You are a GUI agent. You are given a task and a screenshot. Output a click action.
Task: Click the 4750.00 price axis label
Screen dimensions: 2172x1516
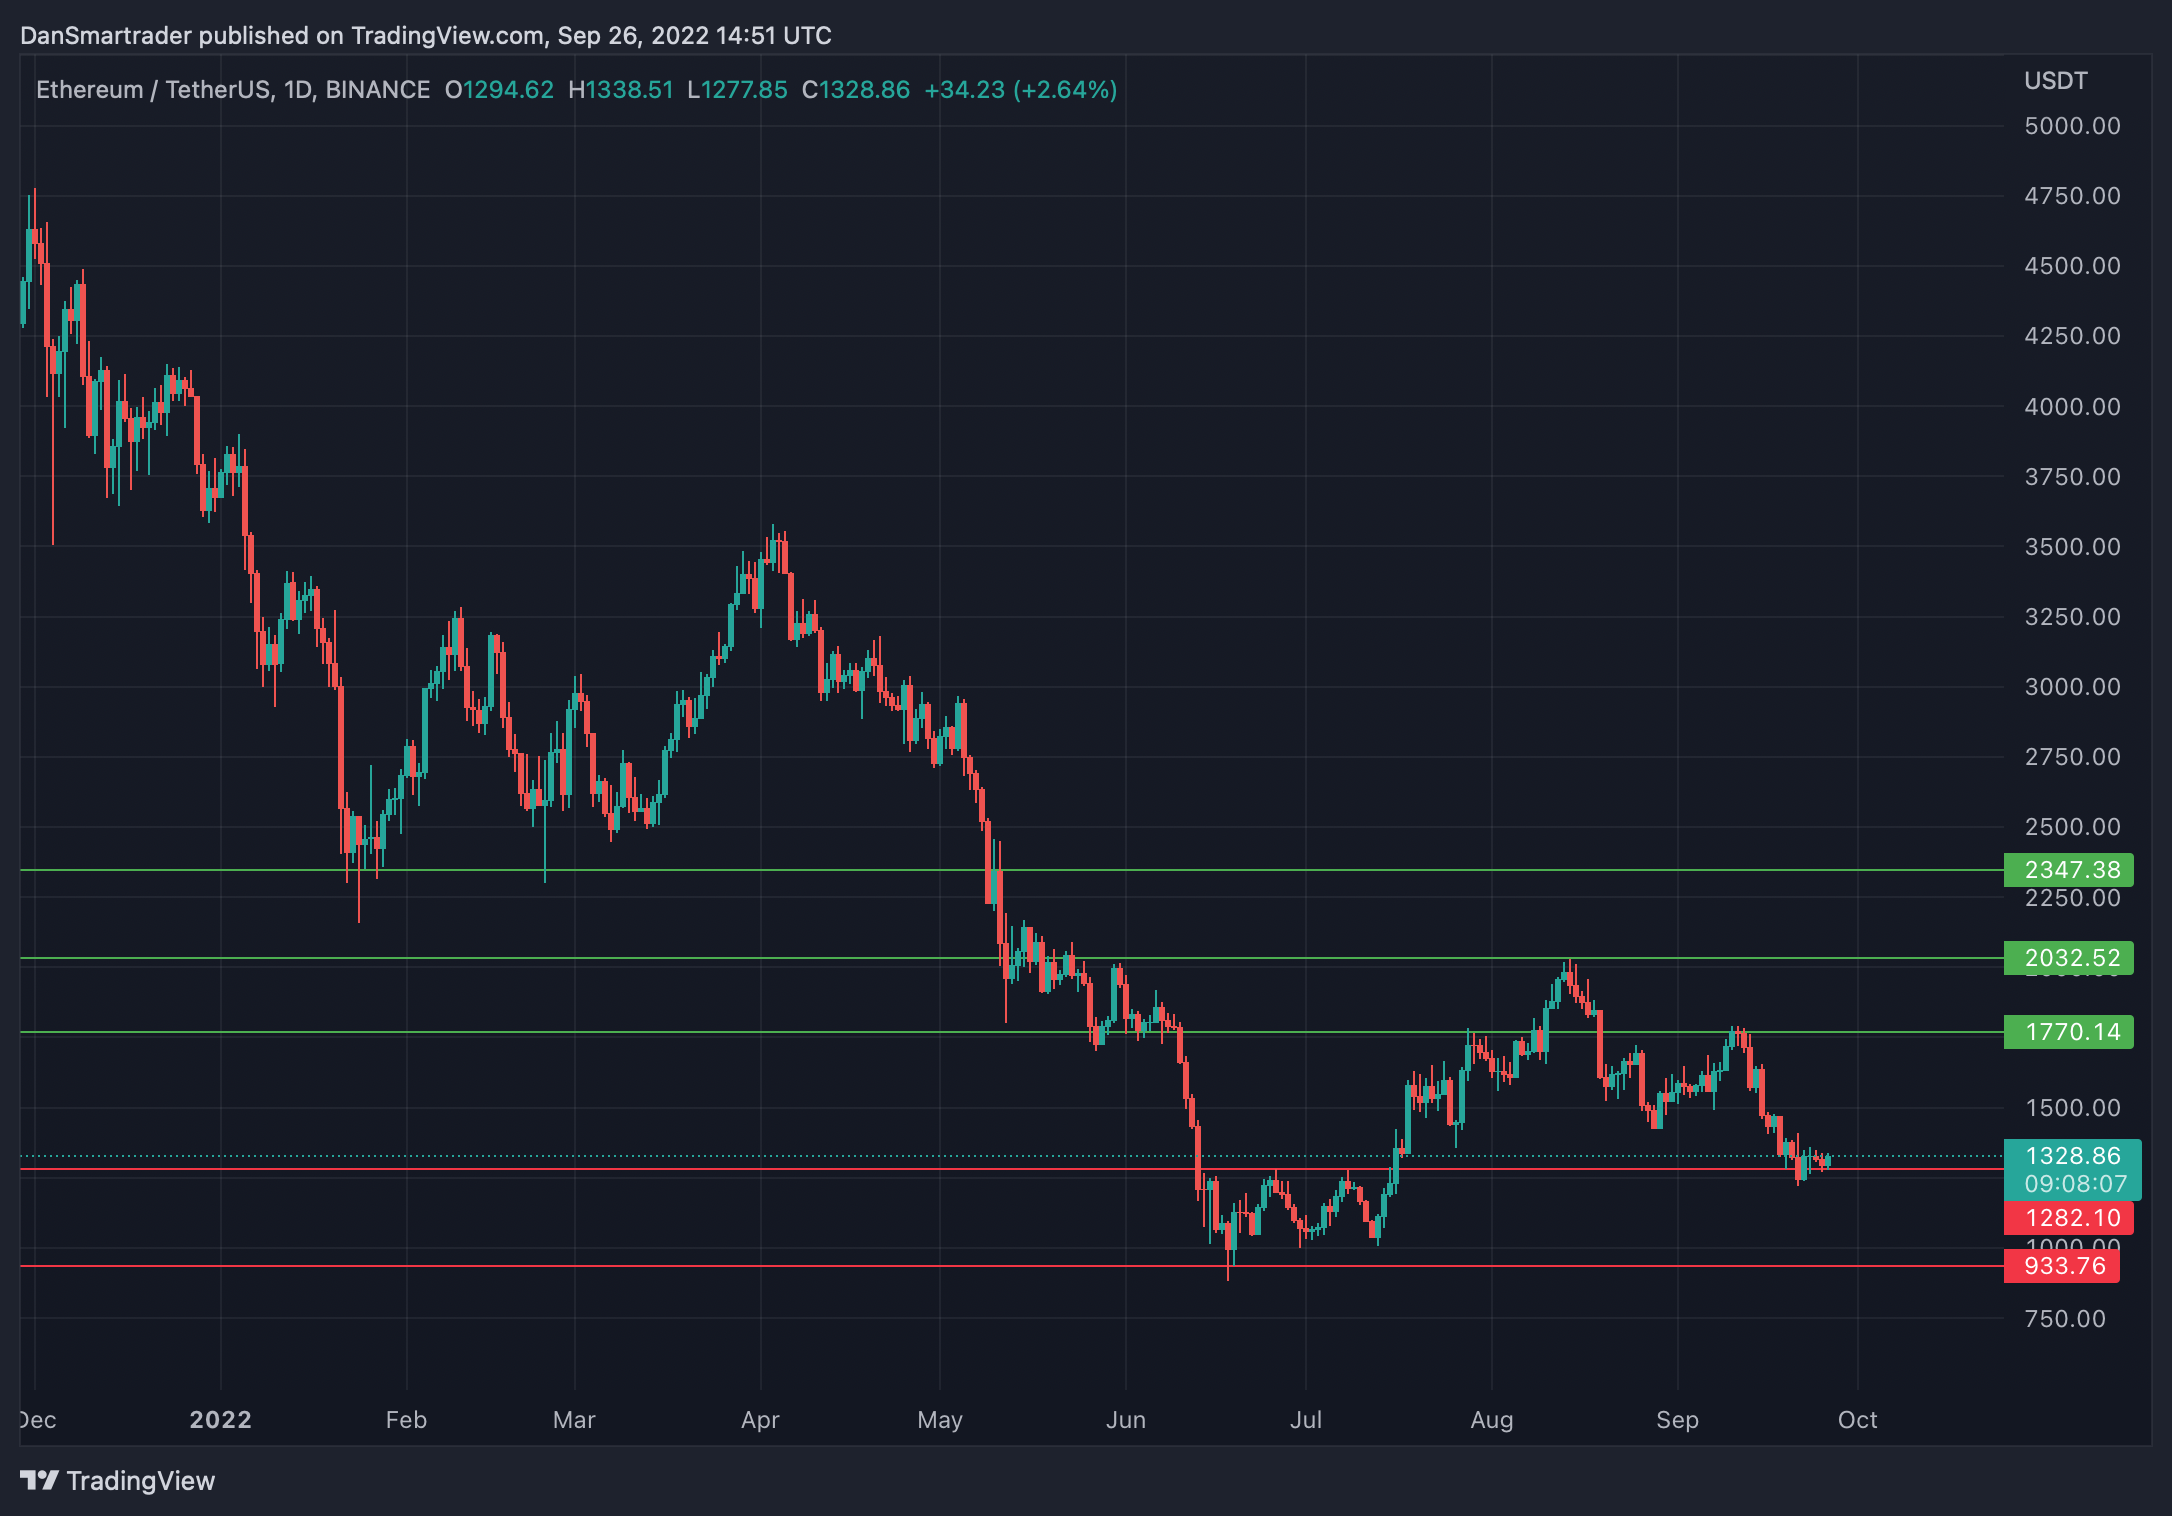[x=2072, y=196]
